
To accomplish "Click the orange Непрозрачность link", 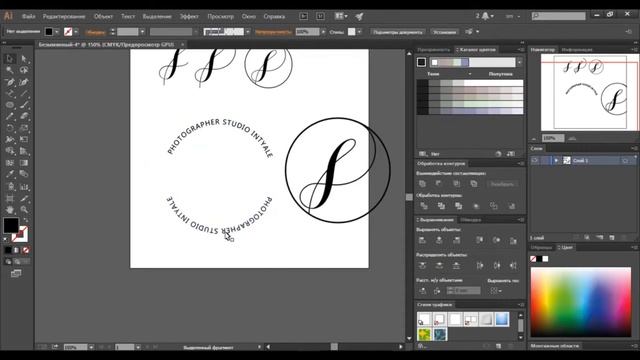I will pyautogui.click(x=273, y=32).
